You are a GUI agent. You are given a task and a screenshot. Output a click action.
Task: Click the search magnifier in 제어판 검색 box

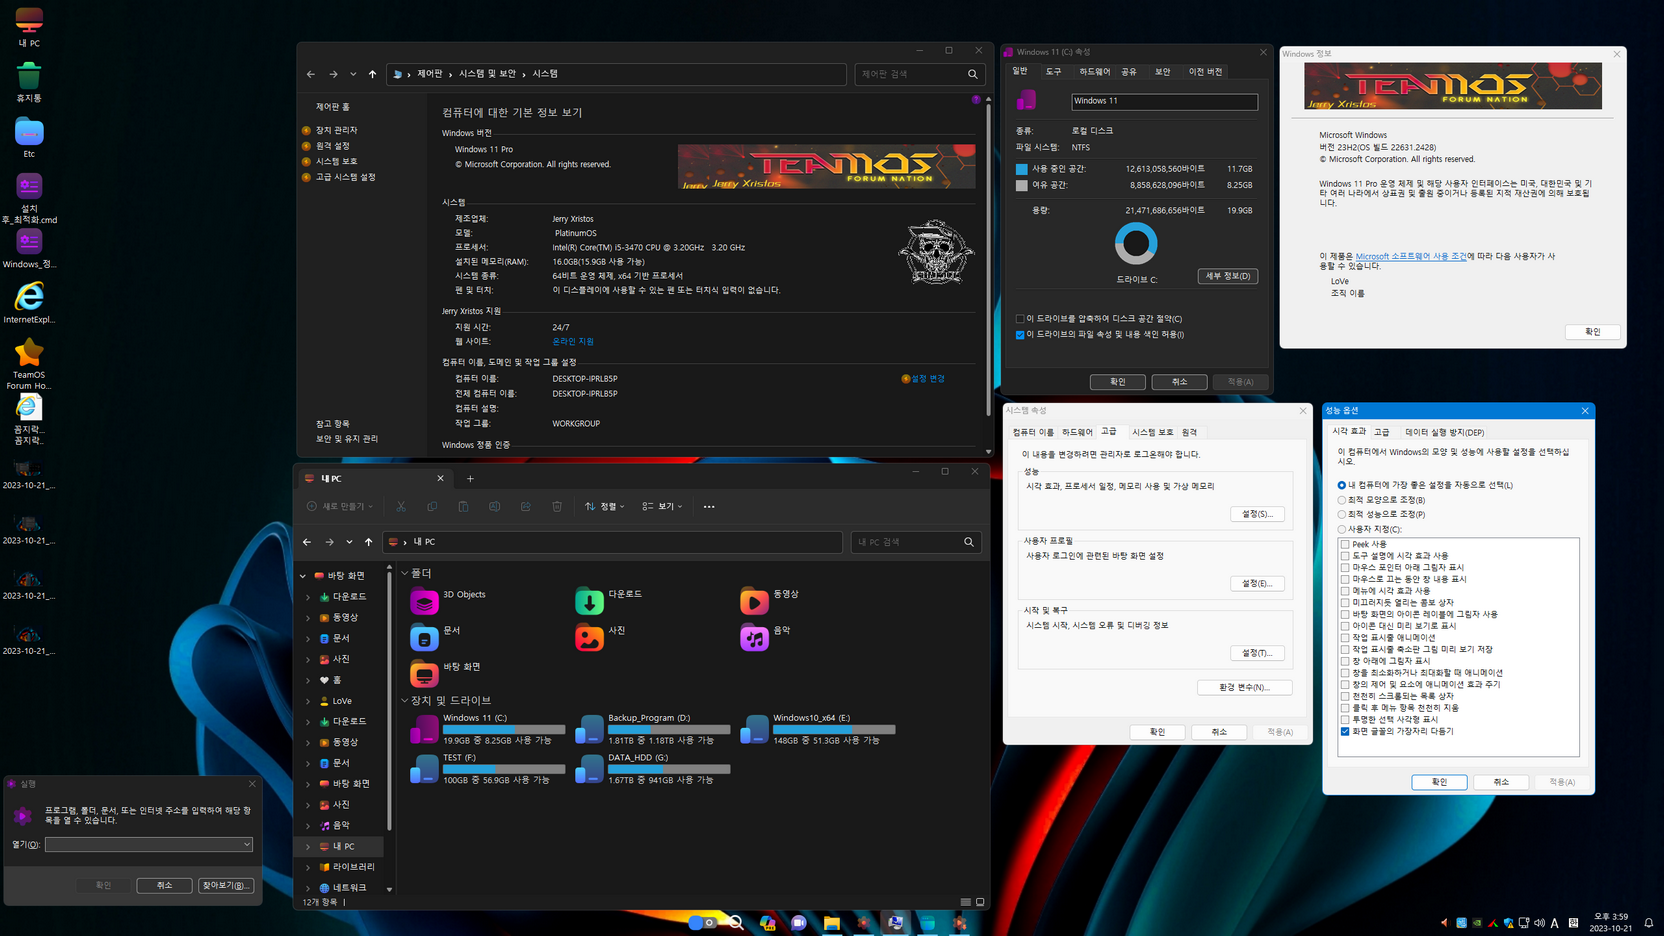click(x=972, y=74)
